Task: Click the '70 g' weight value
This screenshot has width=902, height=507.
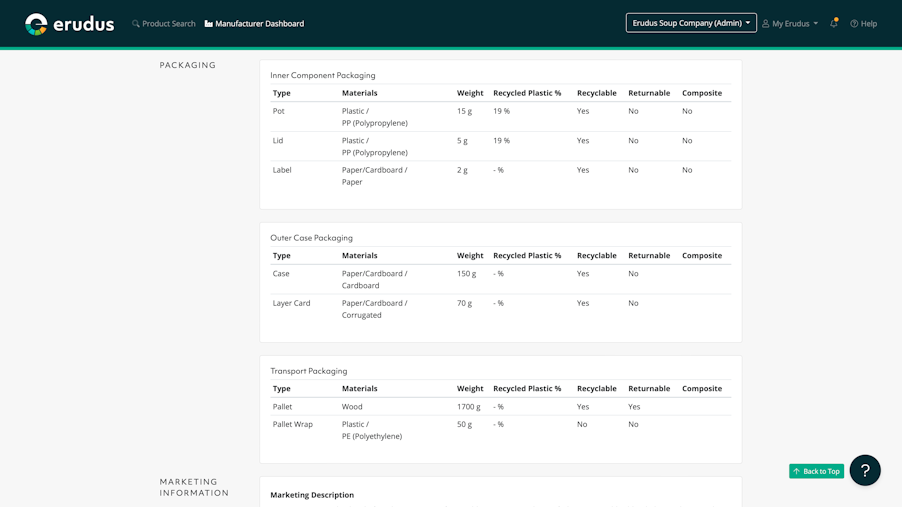Action: pyautogui.click(x=464, y=303)
